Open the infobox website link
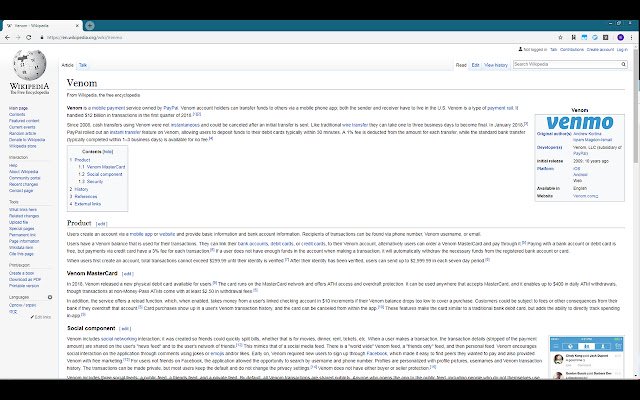 pyautogui.click(x=585, y=196)
